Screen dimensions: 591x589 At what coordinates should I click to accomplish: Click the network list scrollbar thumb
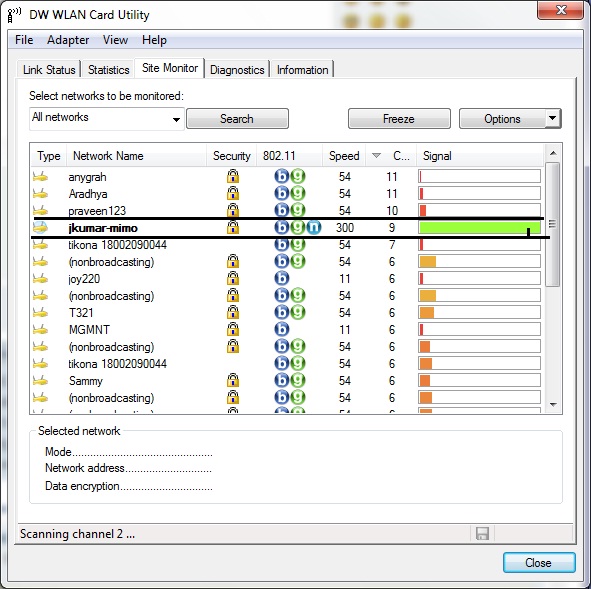click(x=553, y=224)
